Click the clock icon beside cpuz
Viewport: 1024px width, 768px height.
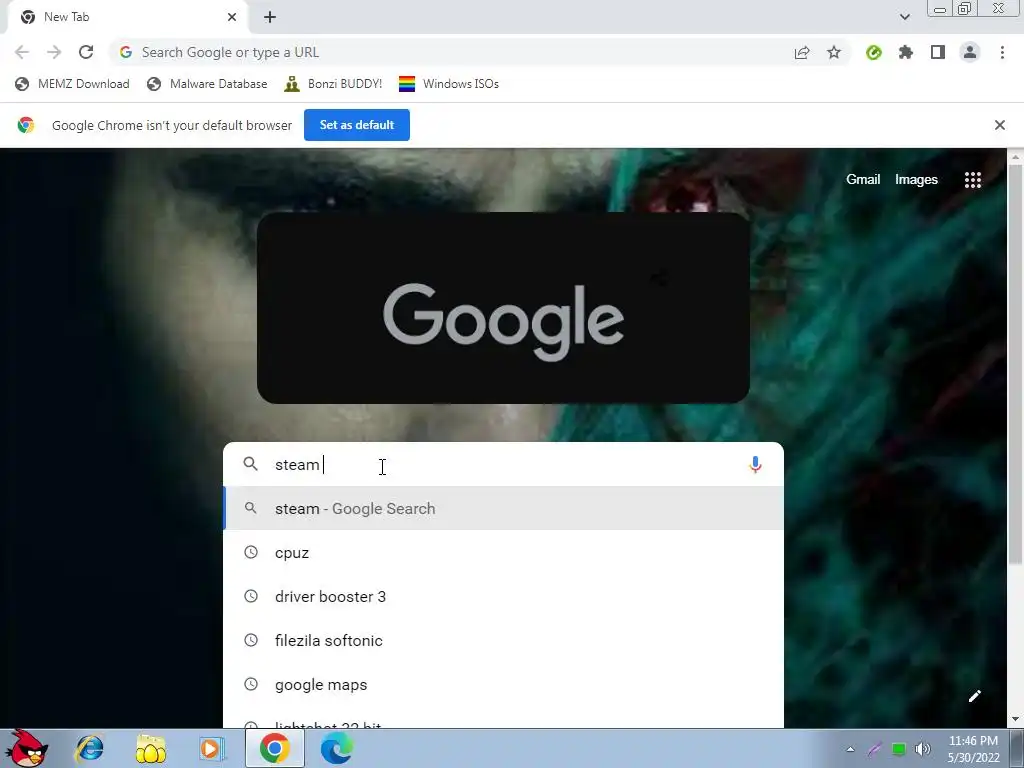[251, 552]
